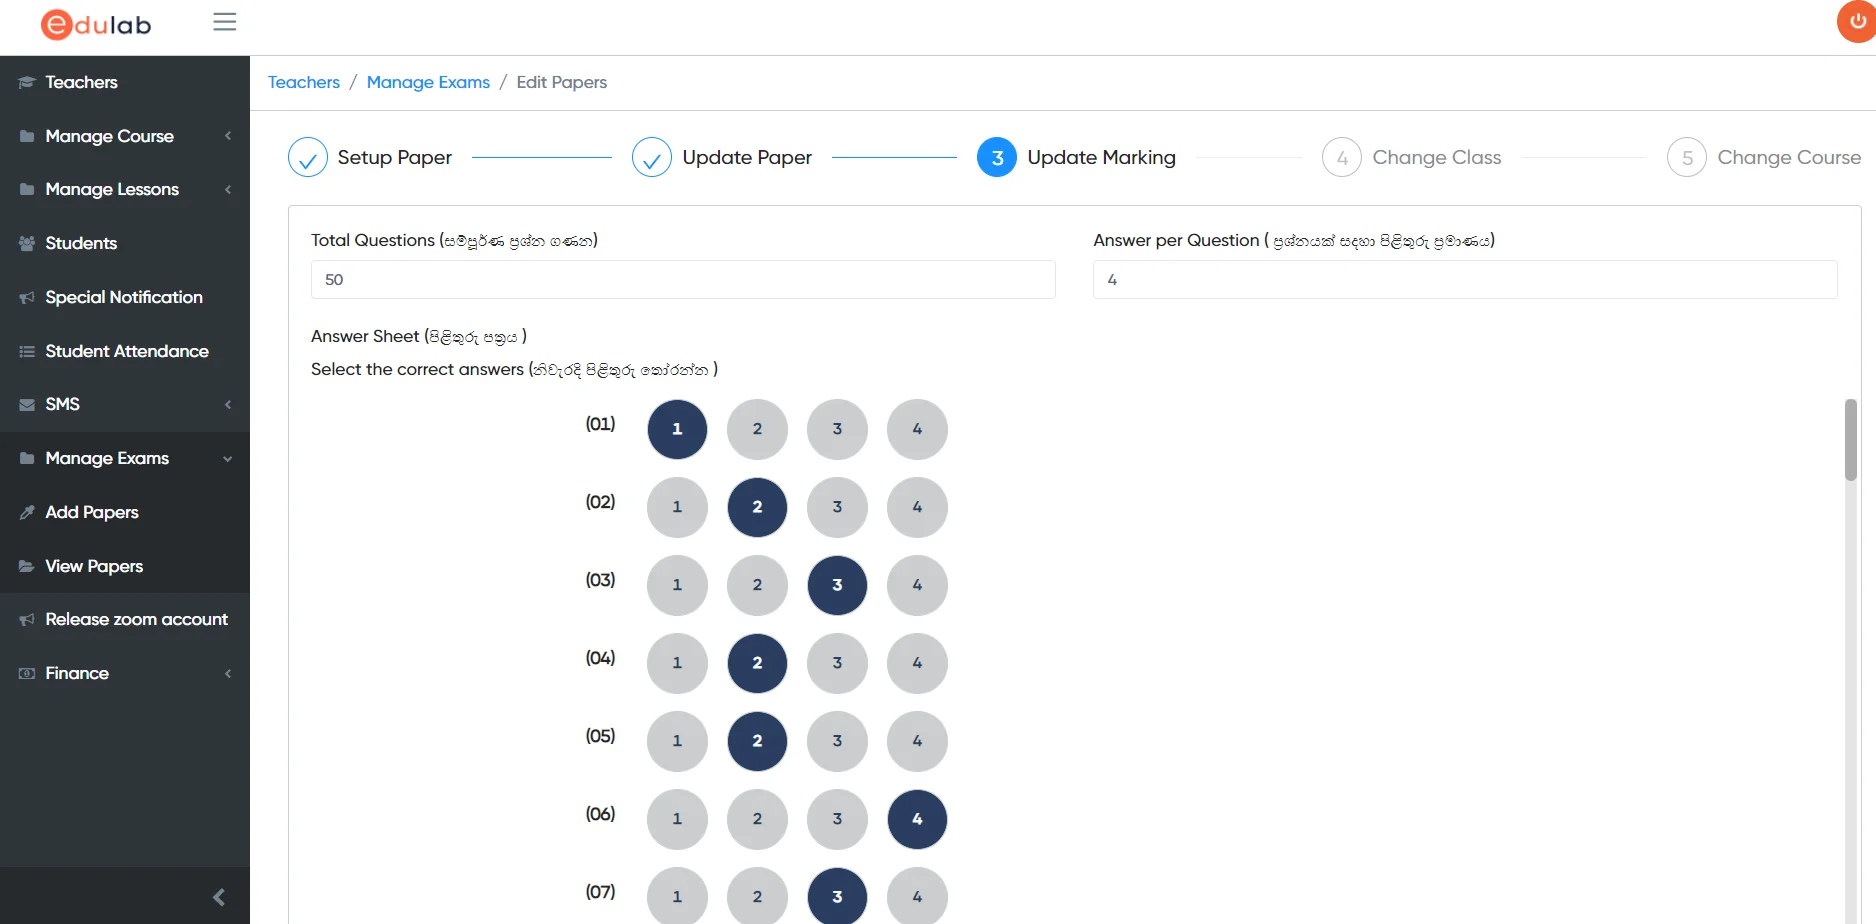1876x924 pixels.
Task: Open the Teachers breadcrumb link
Action: 304,82
